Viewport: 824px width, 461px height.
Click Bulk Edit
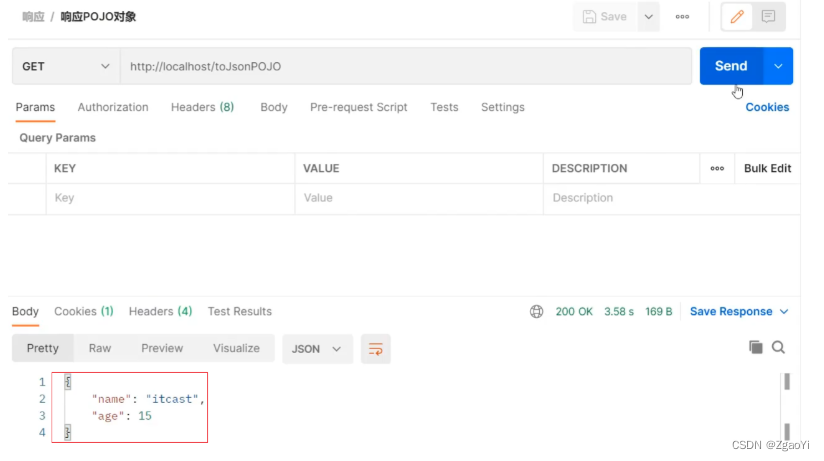(767, 168)
